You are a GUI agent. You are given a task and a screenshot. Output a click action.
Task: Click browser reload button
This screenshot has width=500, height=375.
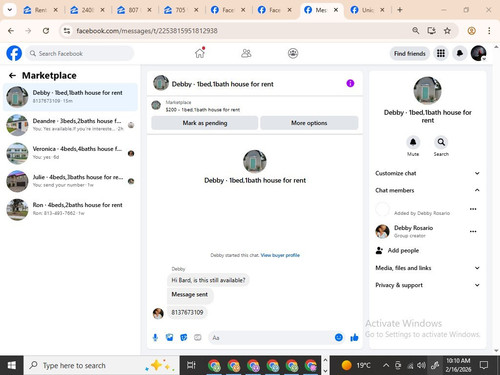coord(46,31)
